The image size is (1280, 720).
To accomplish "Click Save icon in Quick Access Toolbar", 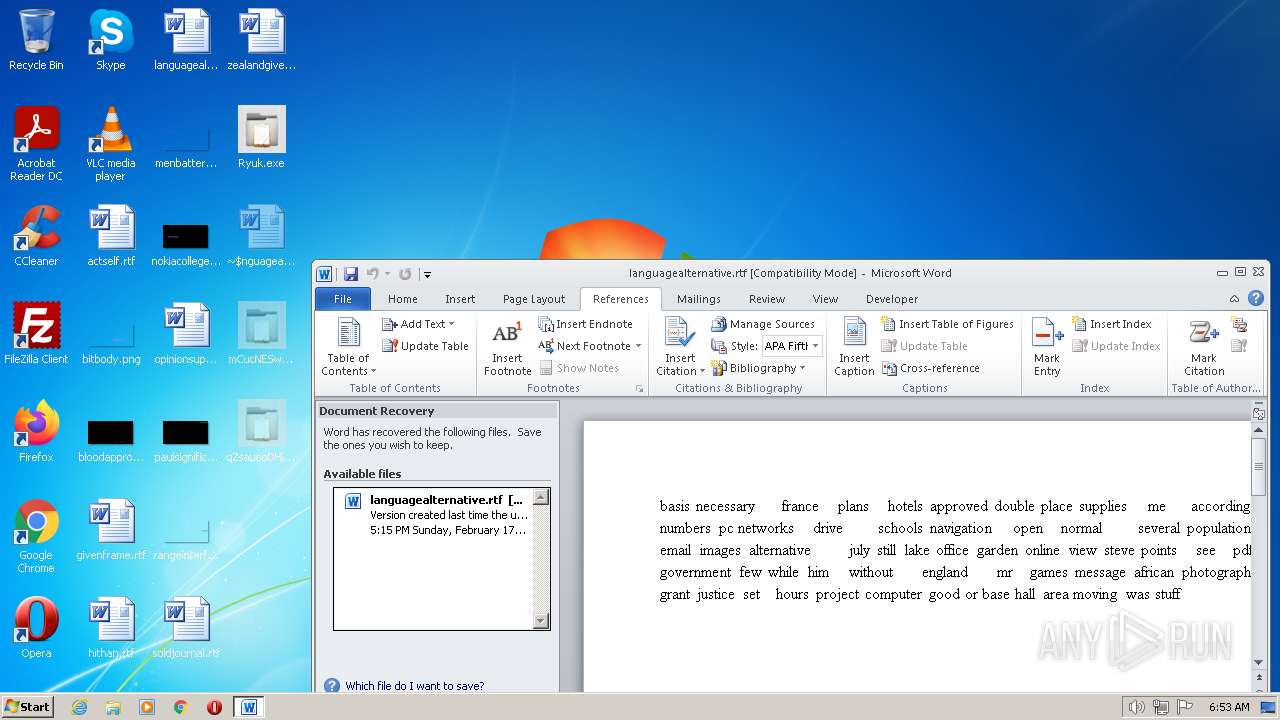I will click(351, 274).
